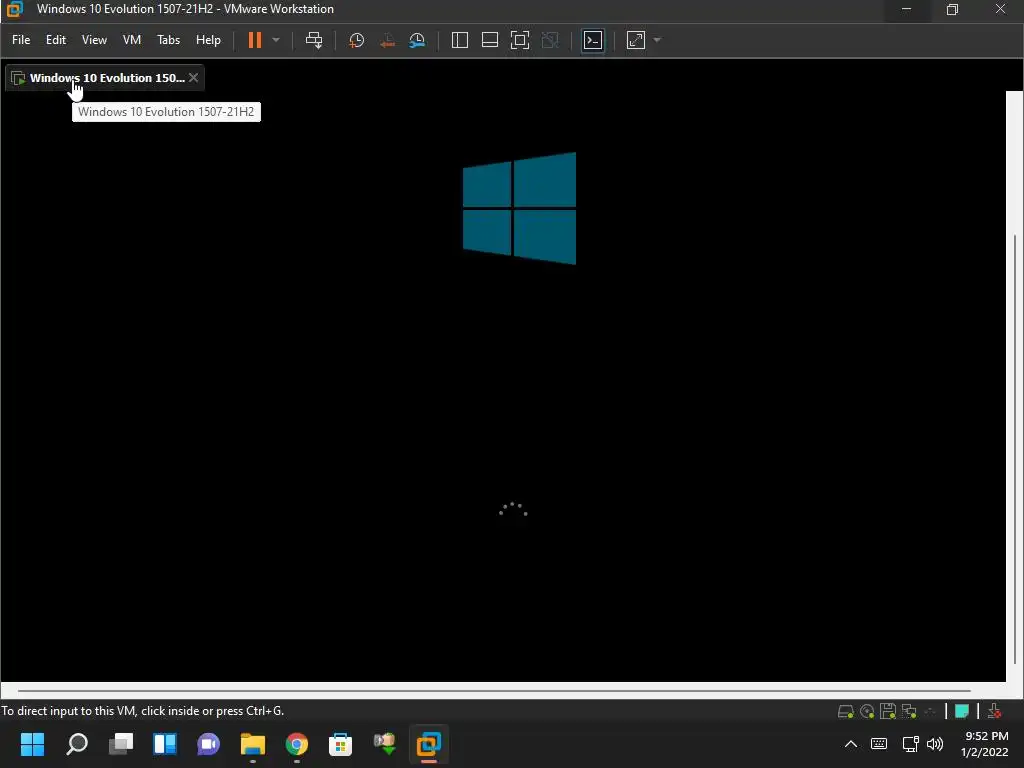Click the floppy drive status icon
Viewport: 1024px width, 768px height.
coord(888,711)
